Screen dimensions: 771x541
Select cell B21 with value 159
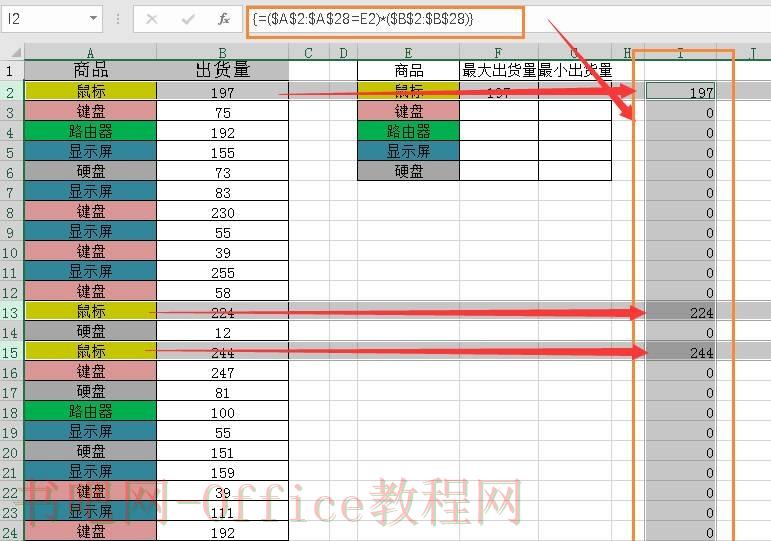(222, 472)
